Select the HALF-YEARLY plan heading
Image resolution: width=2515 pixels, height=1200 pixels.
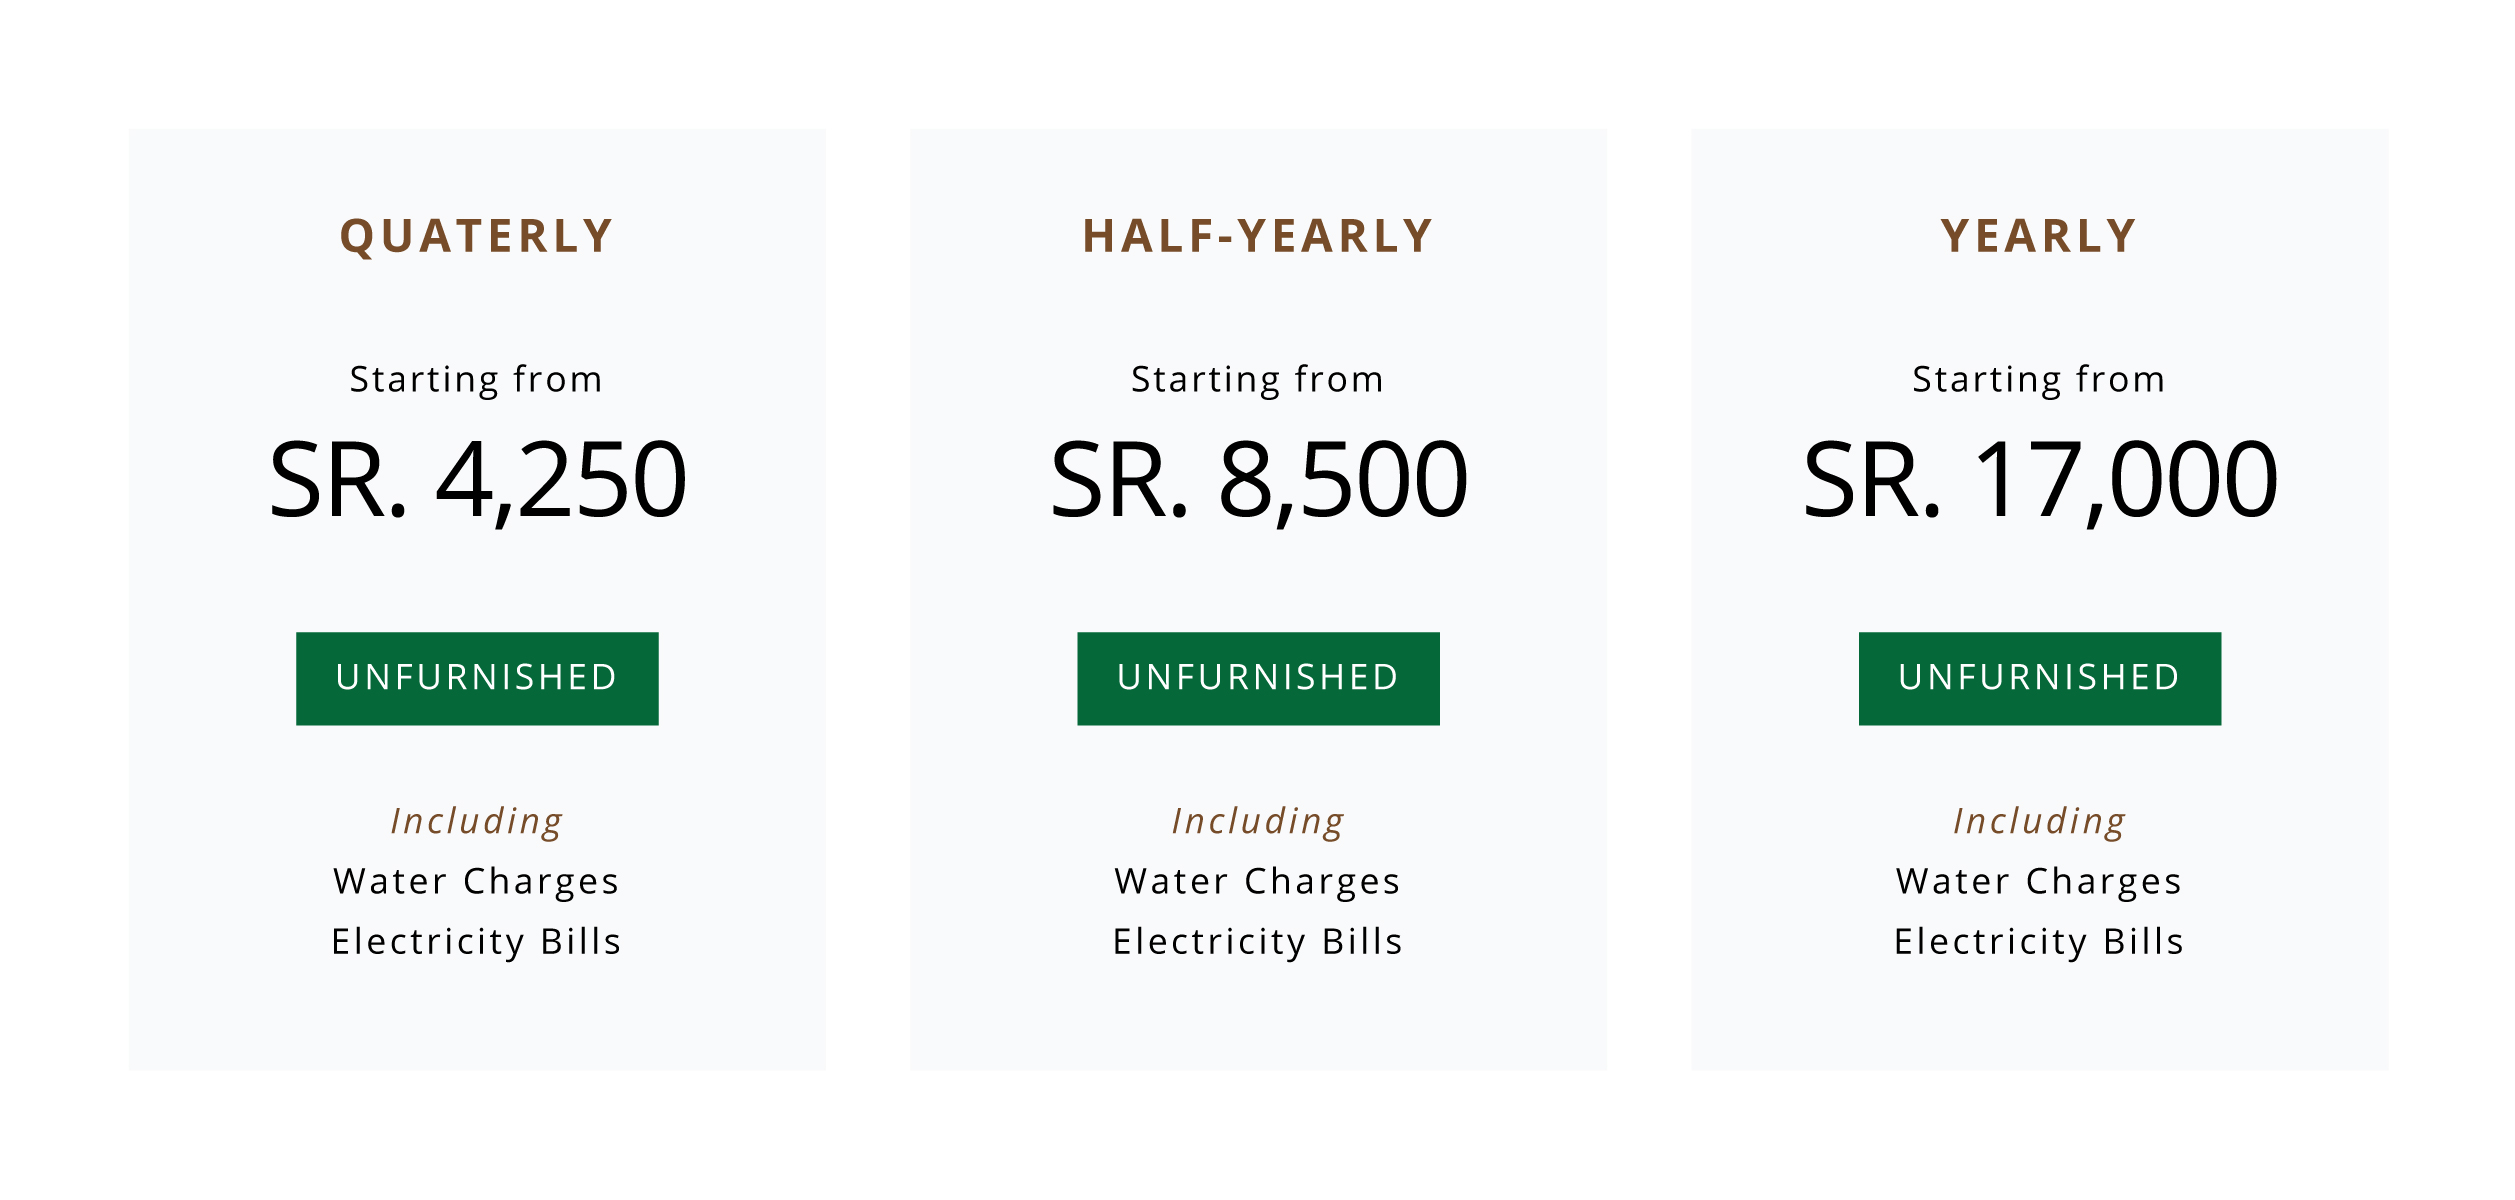pyautogui.click(x=1258, y=237)
